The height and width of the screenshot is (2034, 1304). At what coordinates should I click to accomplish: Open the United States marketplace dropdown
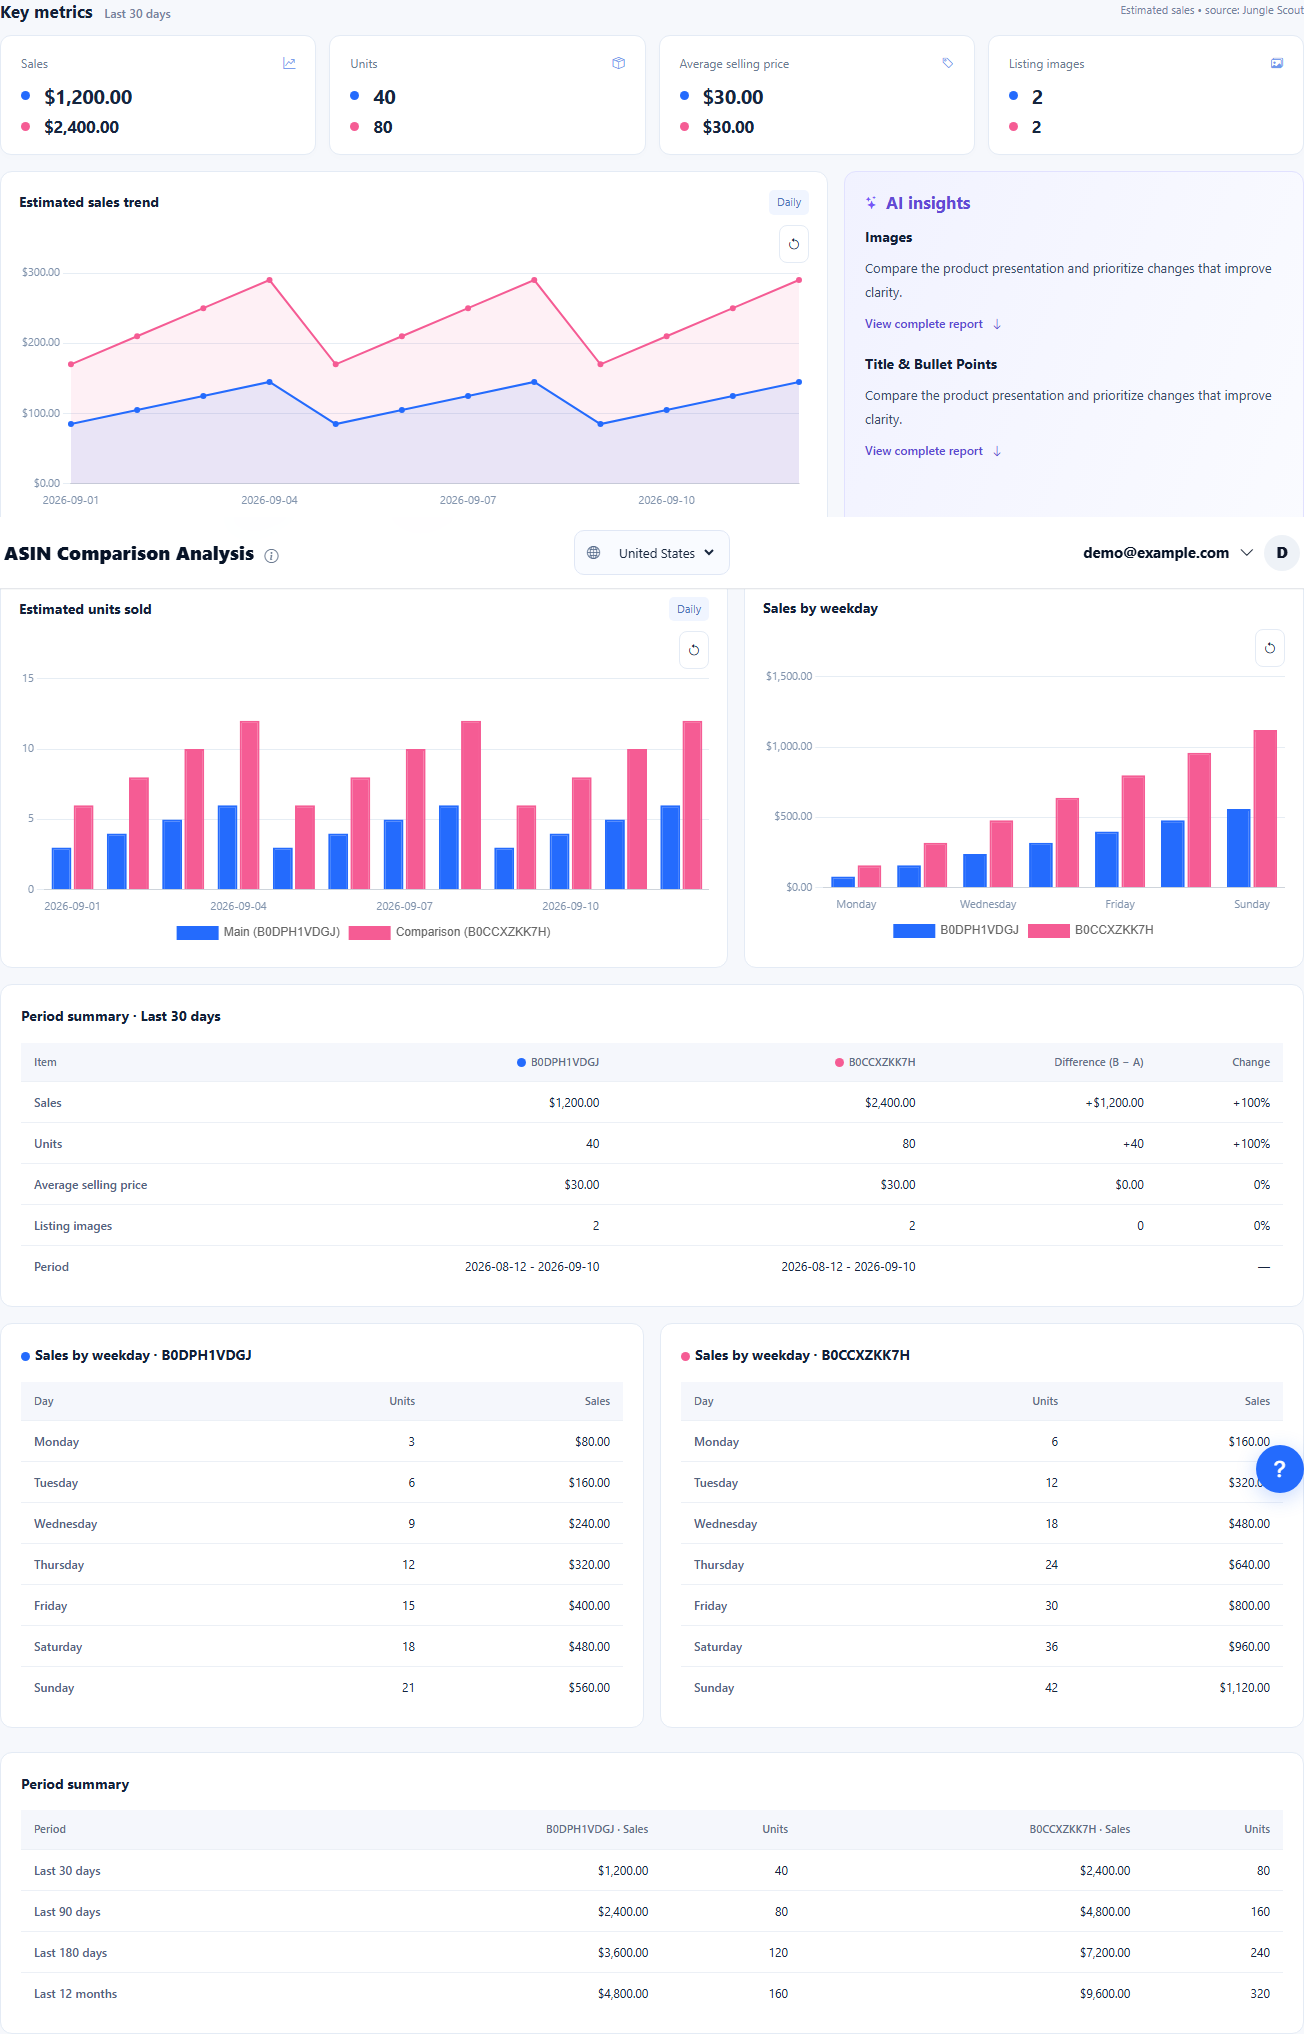pyautogui.click(x=651, y=553)
